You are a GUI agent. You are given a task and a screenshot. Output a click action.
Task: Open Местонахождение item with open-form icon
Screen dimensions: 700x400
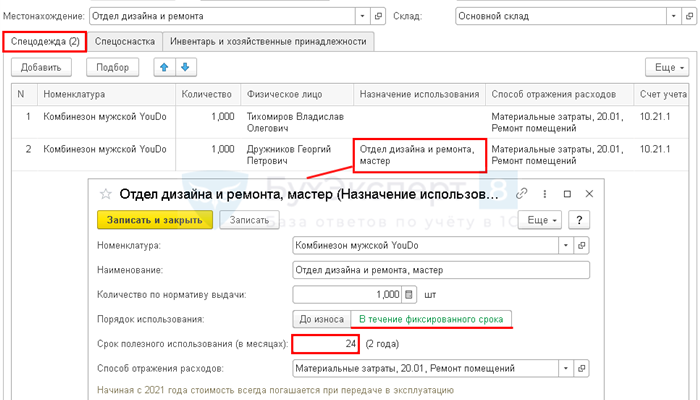pyautogui.click(x=377, y=16)
